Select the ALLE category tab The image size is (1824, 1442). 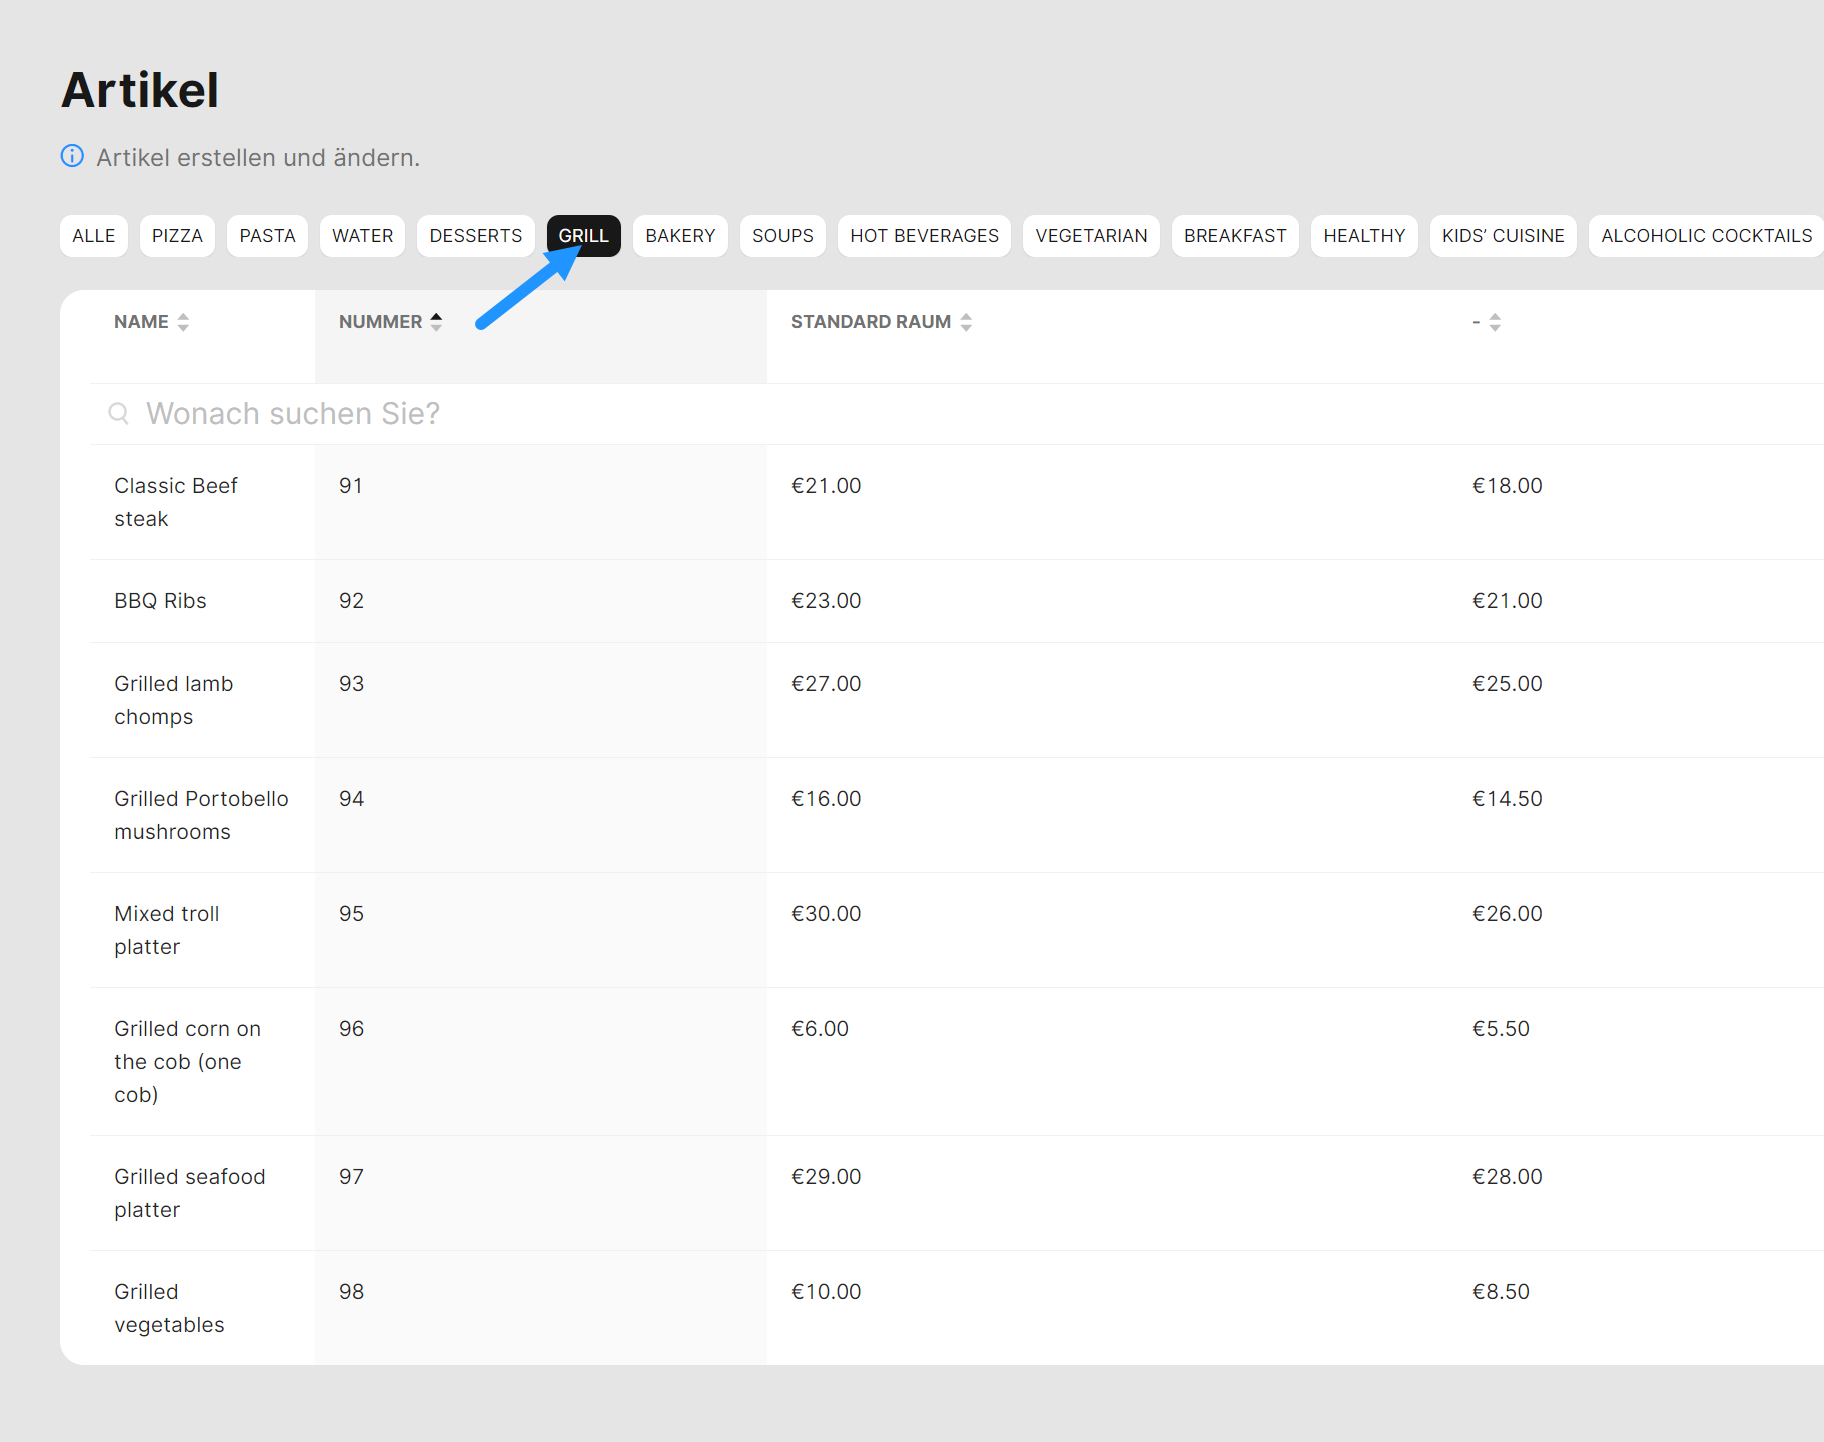pyautogui.click(x=94, y=236)
